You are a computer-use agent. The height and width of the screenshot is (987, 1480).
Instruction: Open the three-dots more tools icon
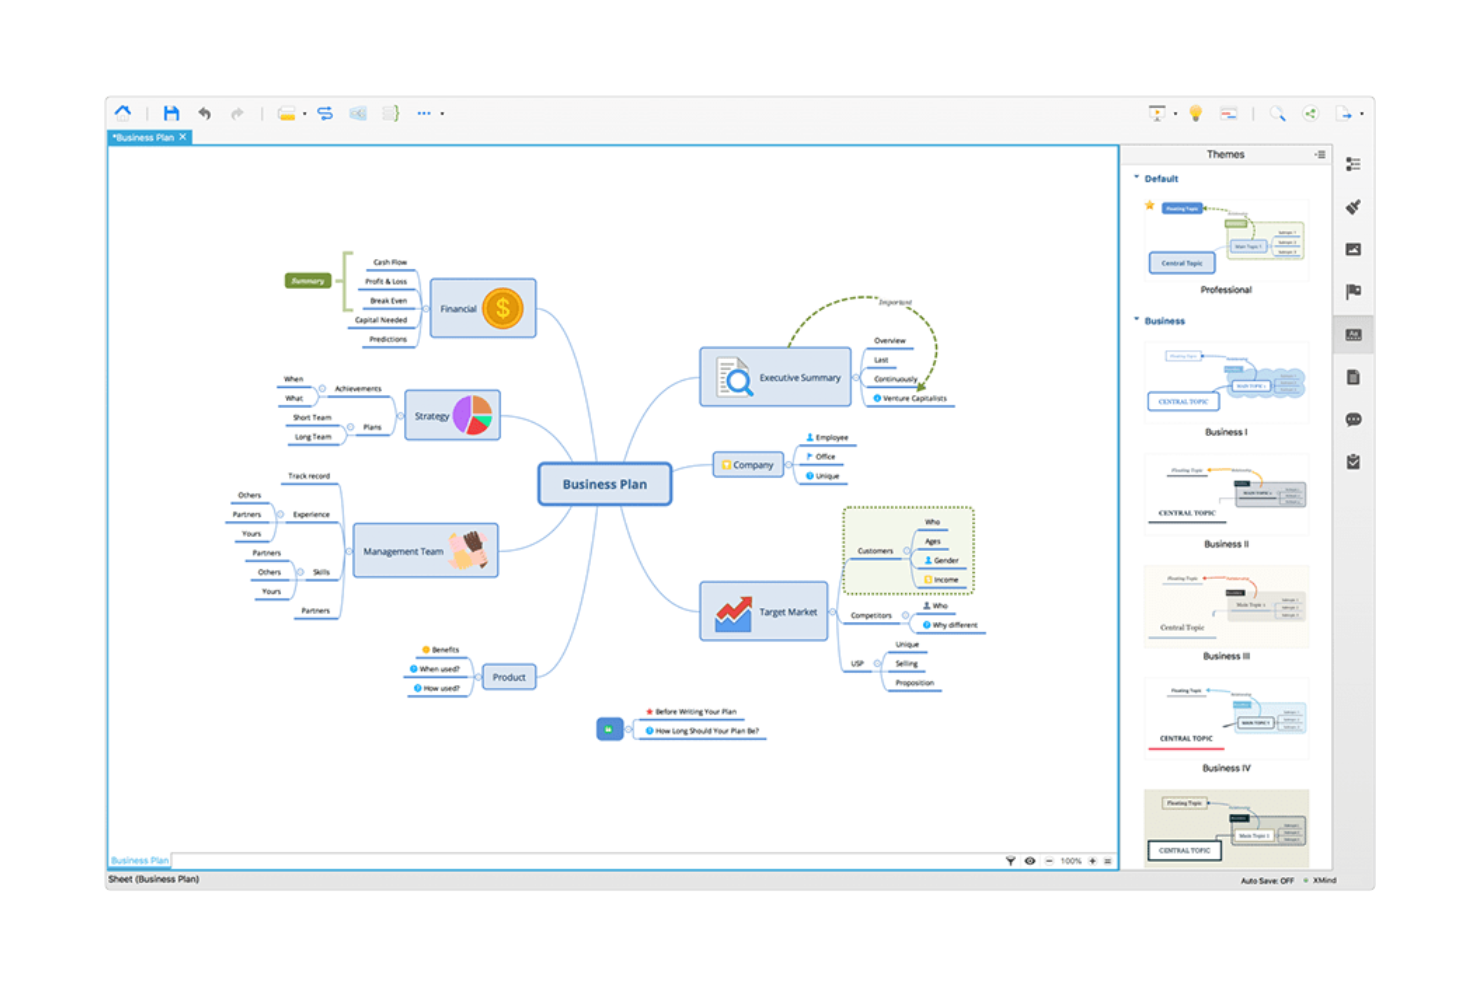(x=424, y=113)
